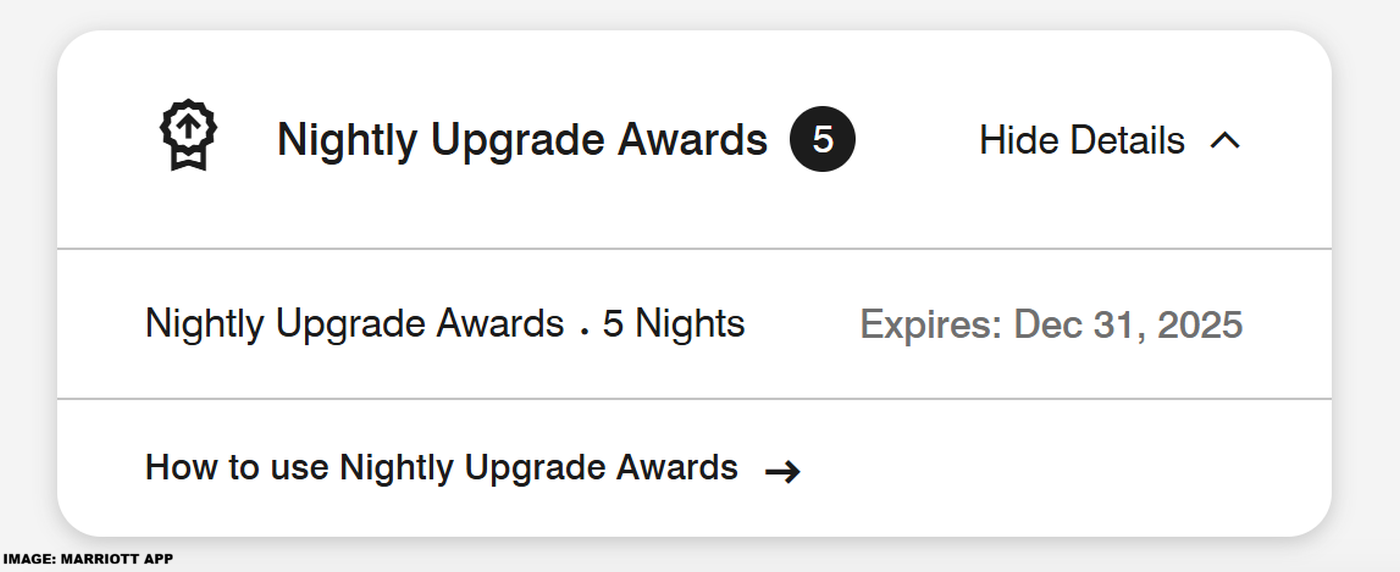Click the Nightly Upgrade Awards row label

[354, 324]
